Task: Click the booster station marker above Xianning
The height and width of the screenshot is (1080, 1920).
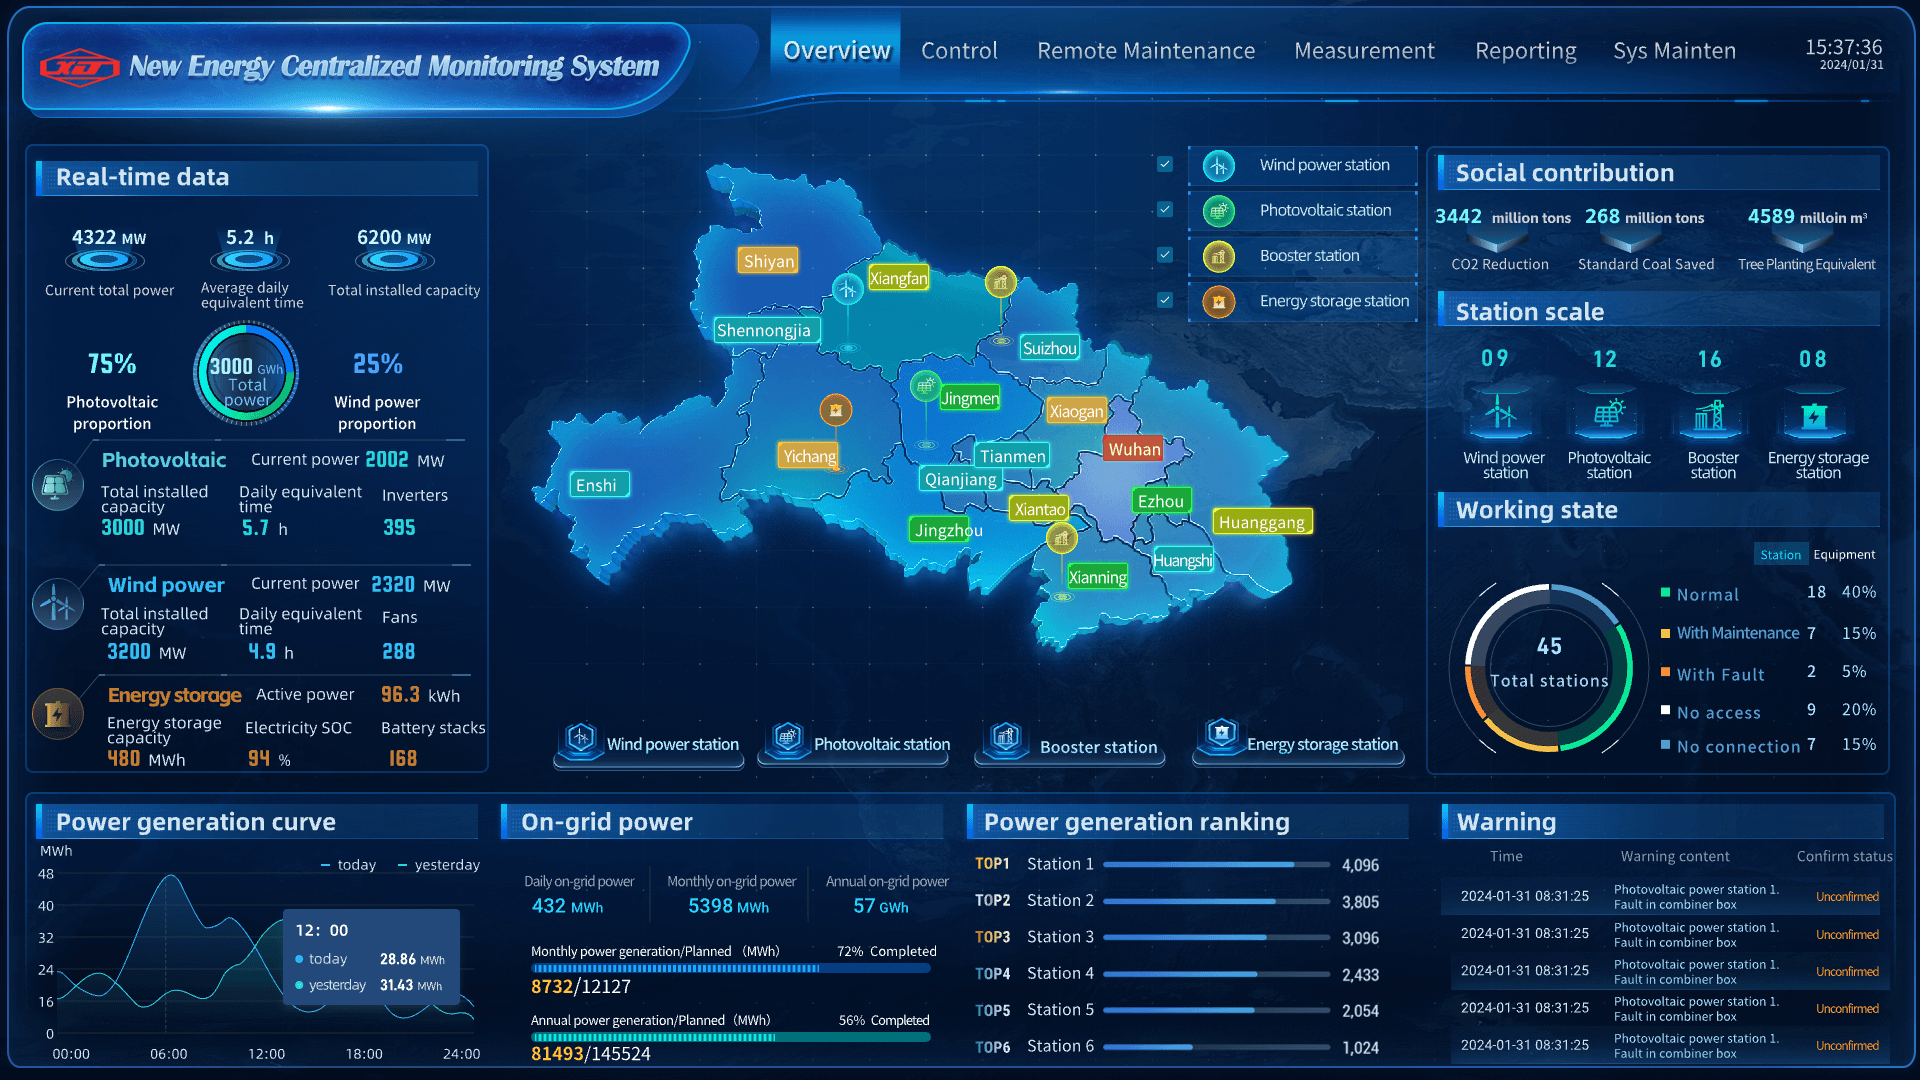Action: point(1061,540)
